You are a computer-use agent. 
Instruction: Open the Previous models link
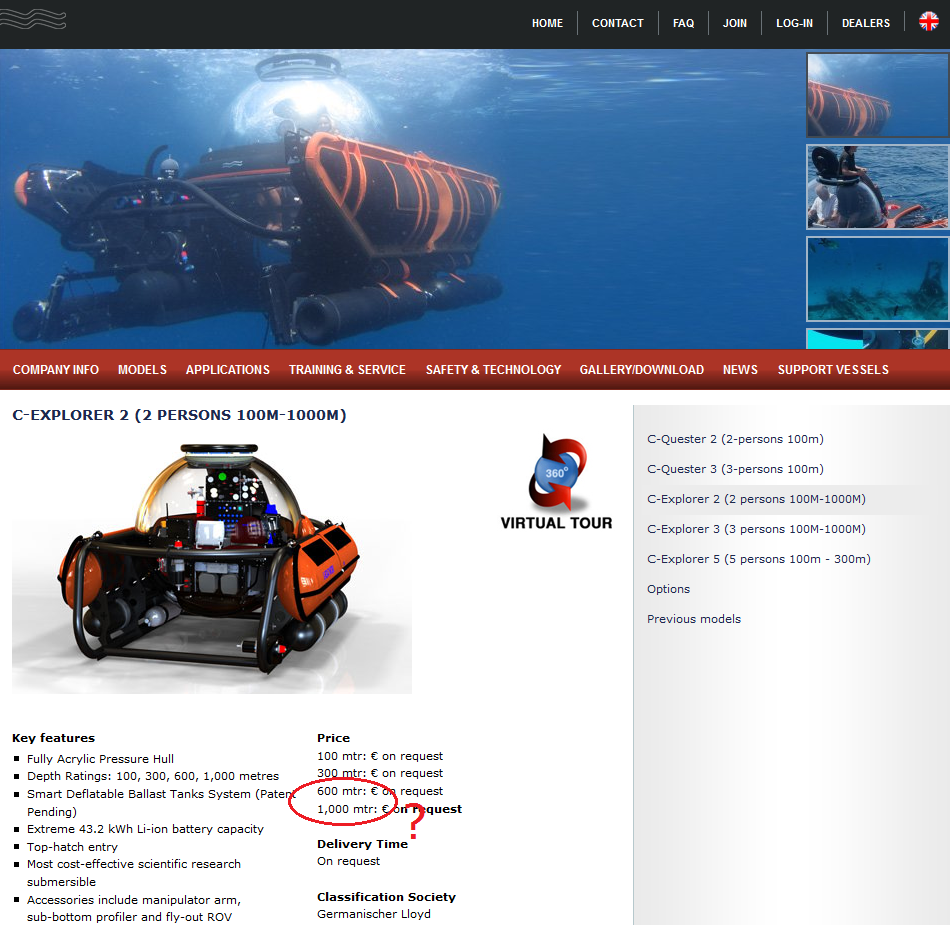tap(694, 619)
